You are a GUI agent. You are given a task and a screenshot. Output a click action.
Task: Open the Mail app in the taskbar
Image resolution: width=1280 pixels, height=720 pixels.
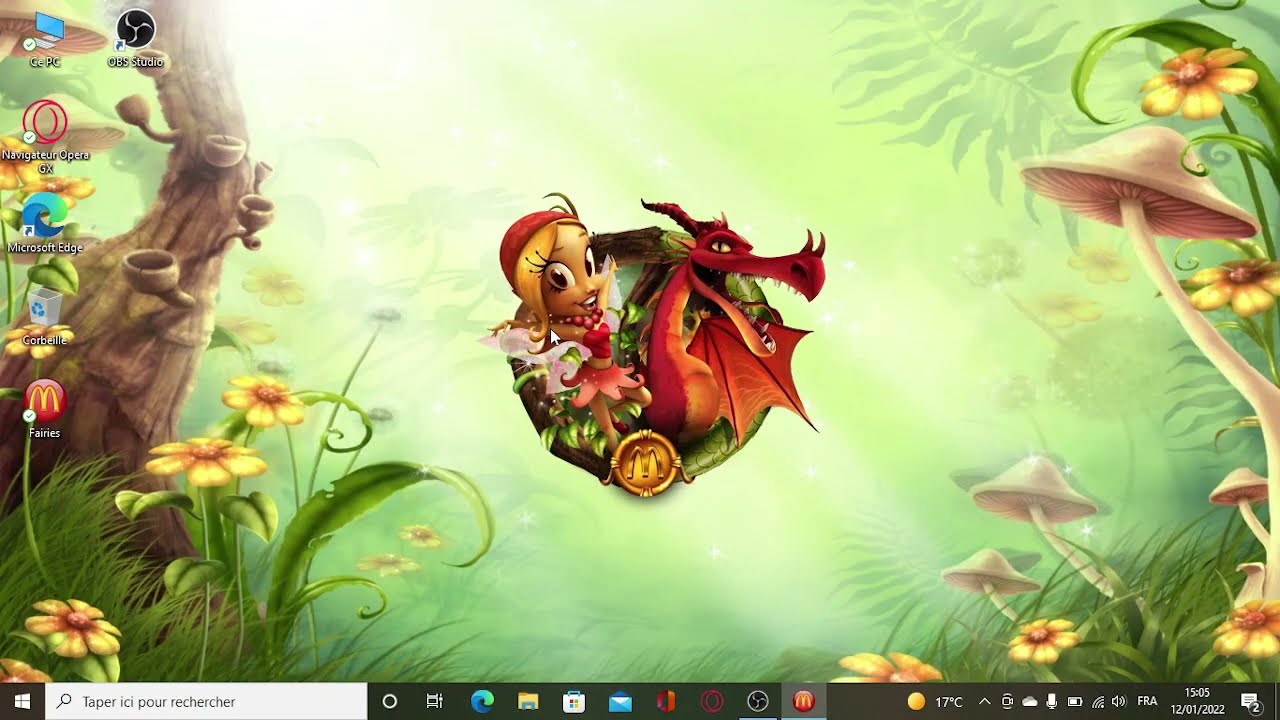pos(620,702)
